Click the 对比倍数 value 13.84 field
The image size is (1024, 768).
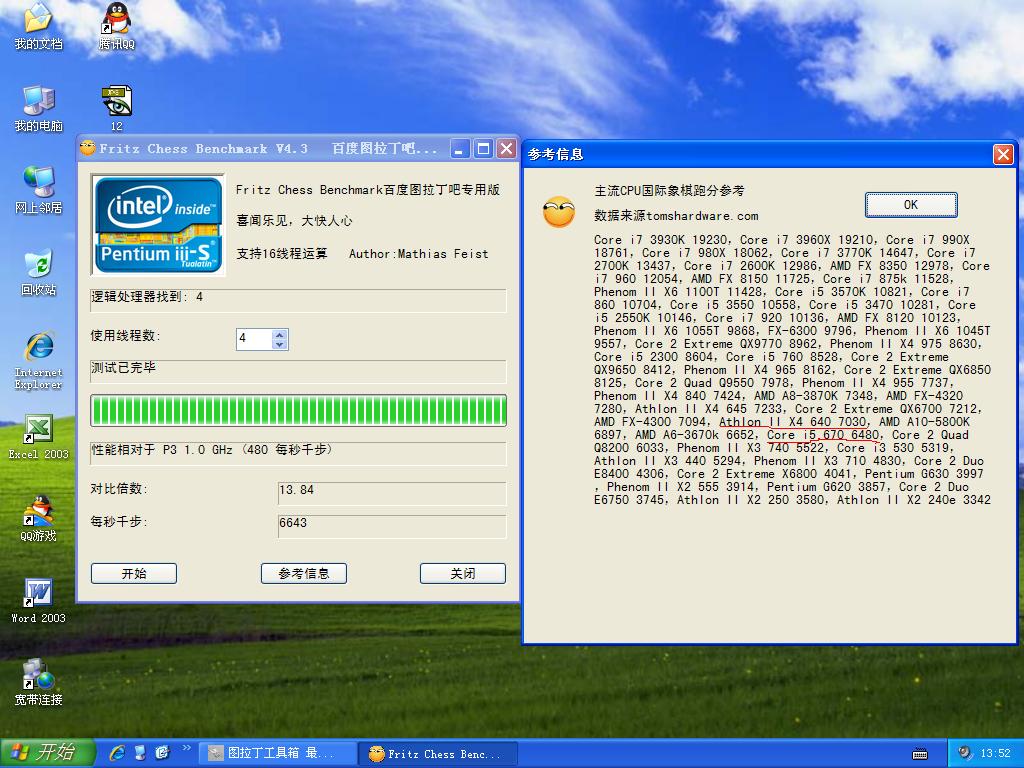392,493
